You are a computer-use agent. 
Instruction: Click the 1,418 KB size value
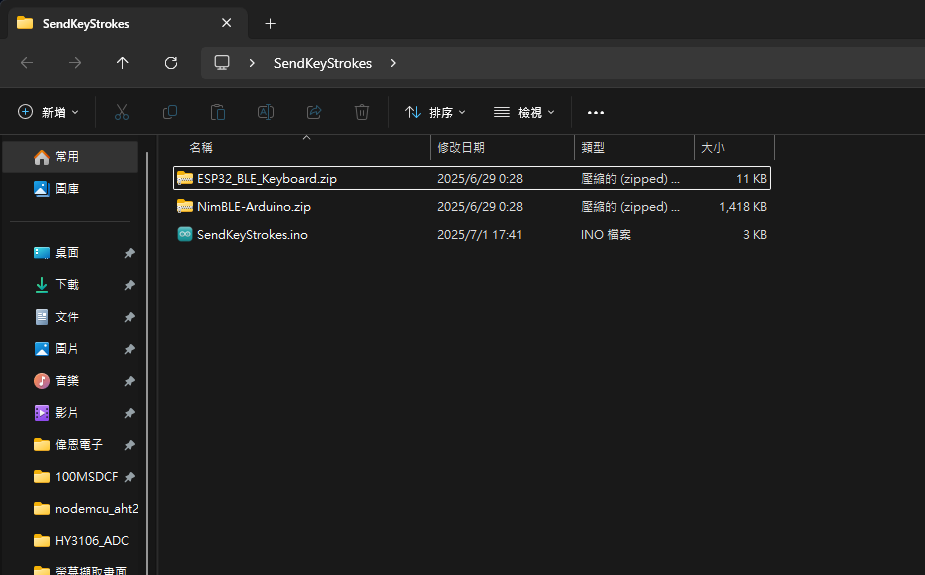(743, 206)
